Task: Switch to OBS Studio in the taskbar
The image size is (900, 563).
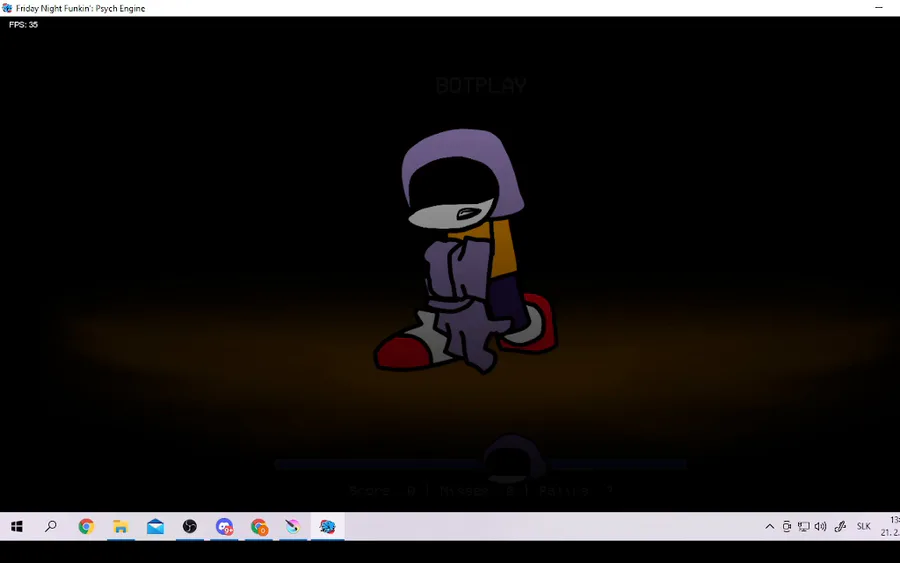Action: (x=189, y=526)
